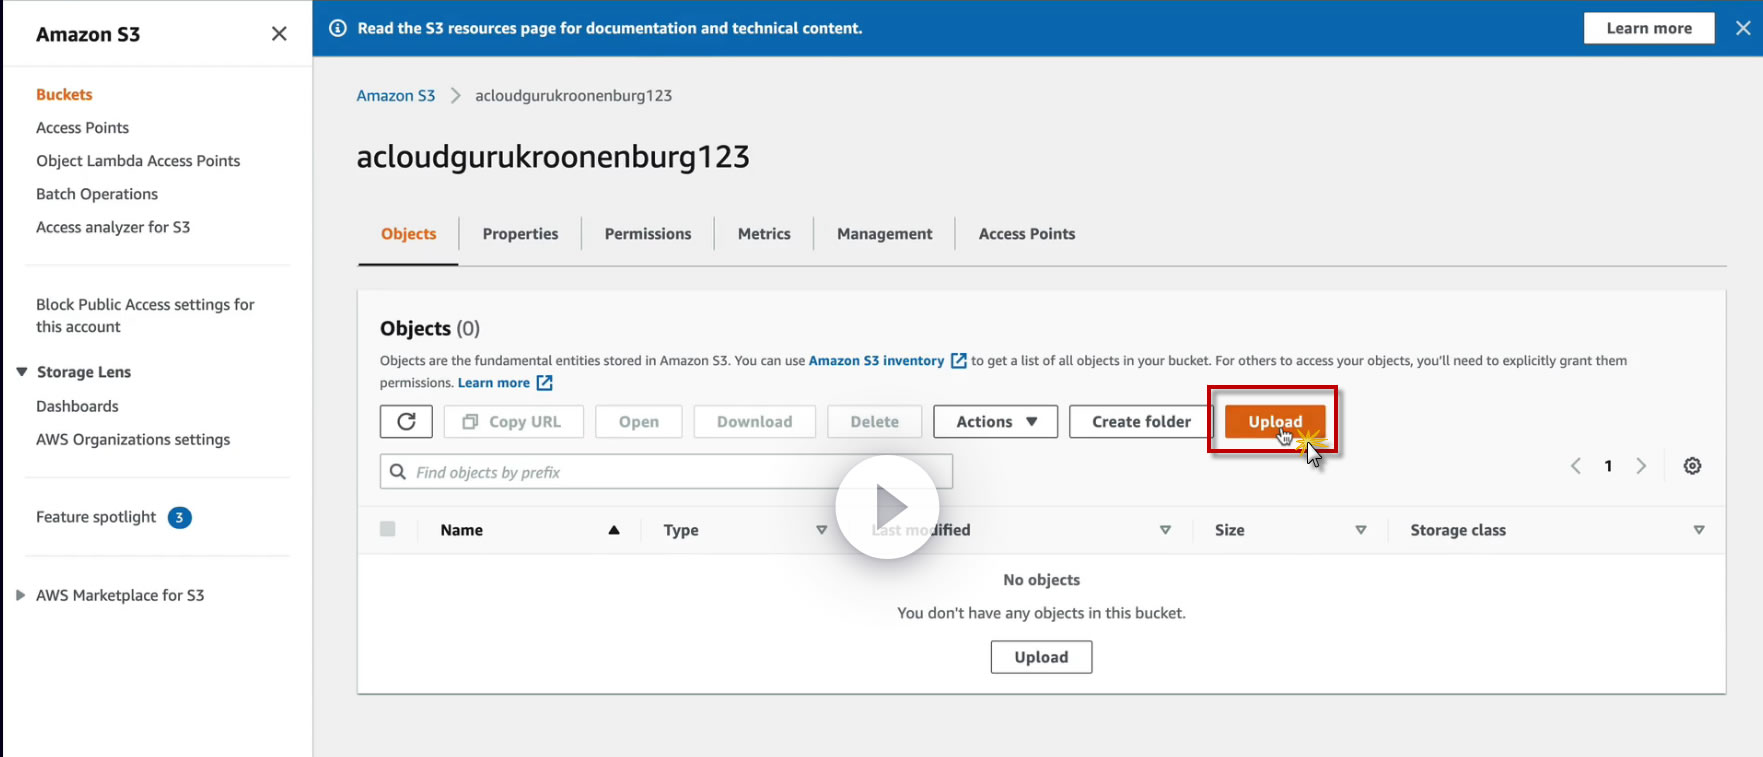Click the external link icon beside Learn more

click(x=544, y=383)
